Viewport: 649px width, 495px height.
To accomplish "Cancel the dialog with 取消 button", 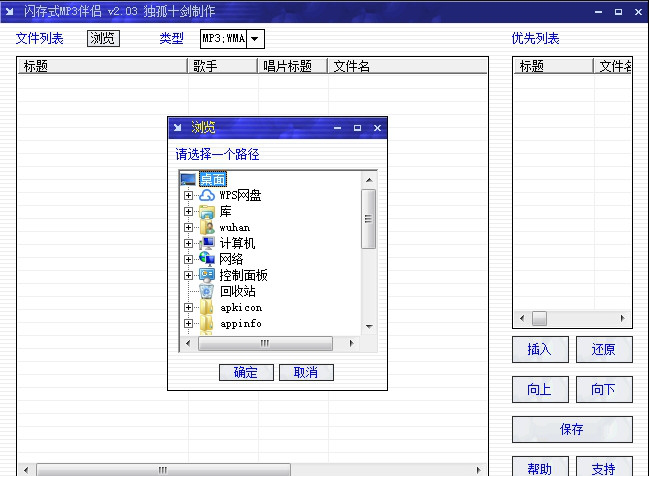I will (306, 372).
